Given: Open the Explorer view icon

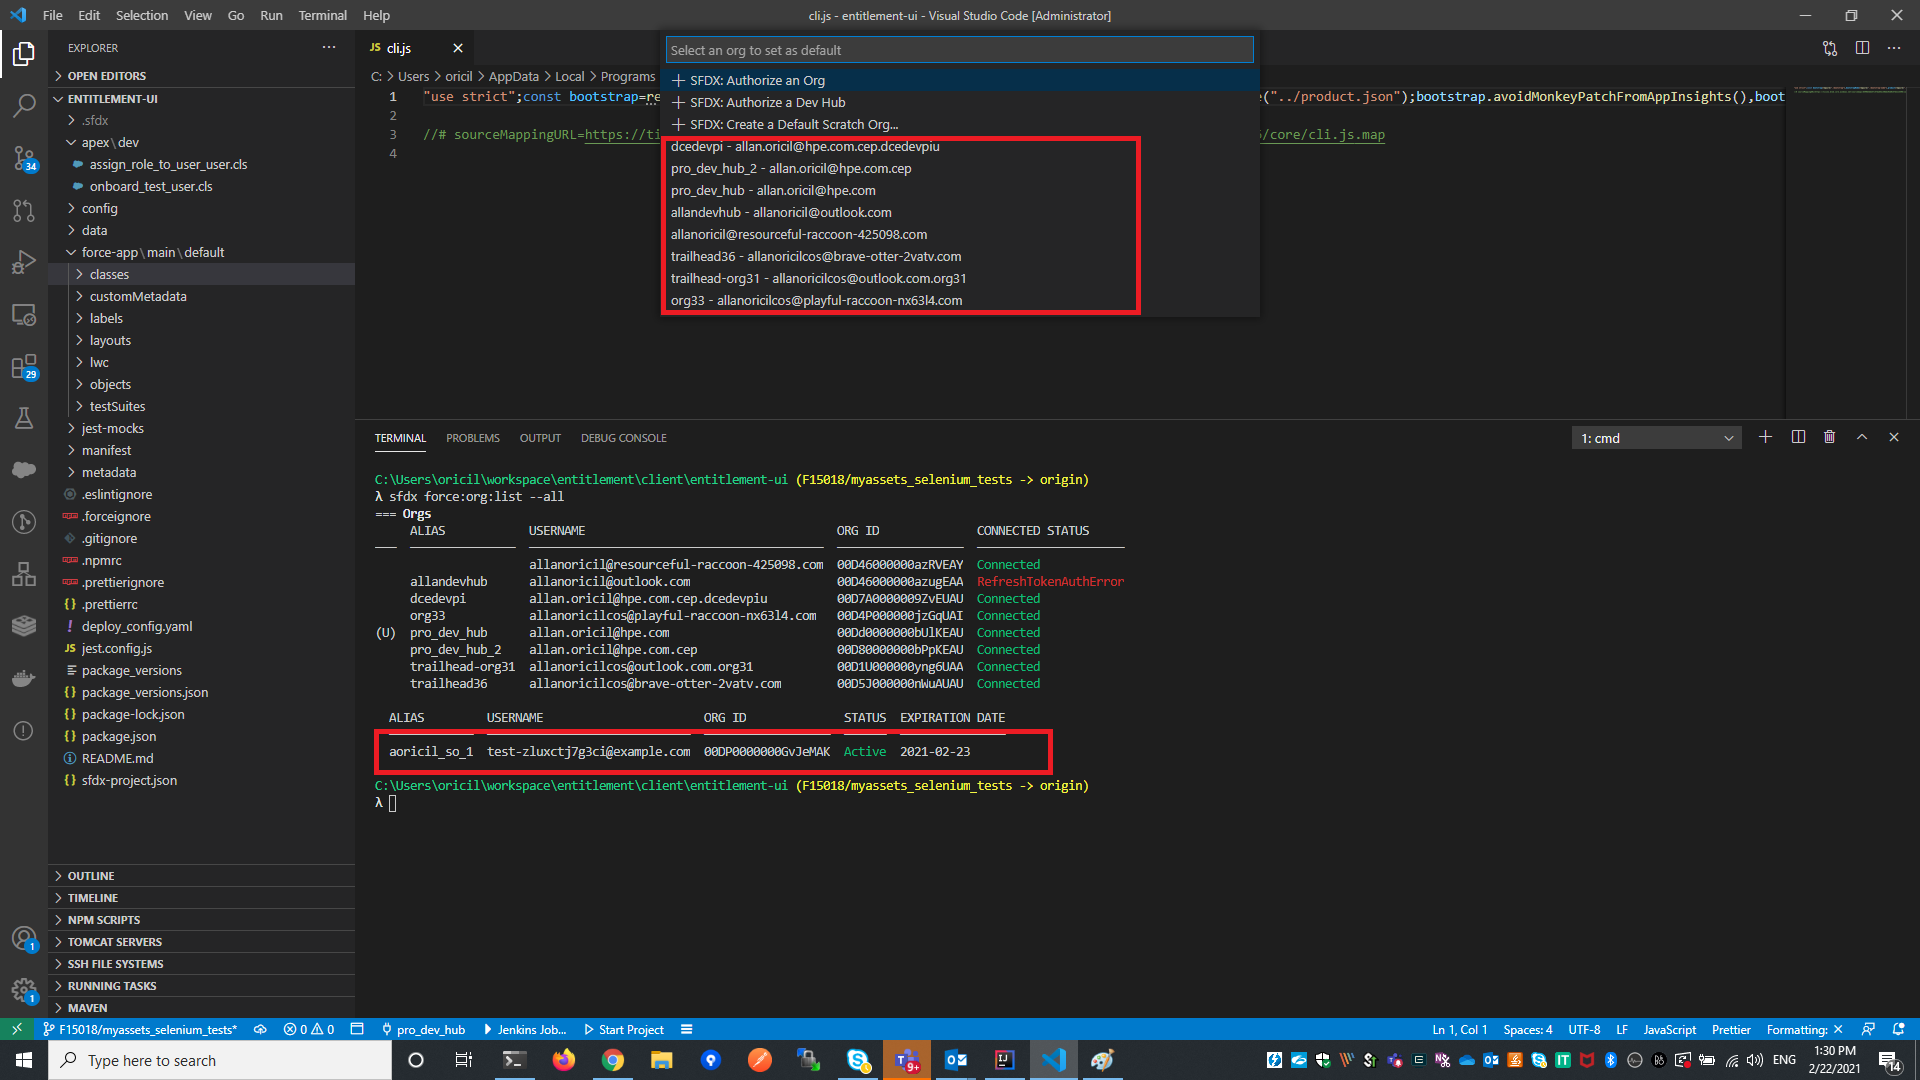Looking at the screenshot, I should point(24,55).
